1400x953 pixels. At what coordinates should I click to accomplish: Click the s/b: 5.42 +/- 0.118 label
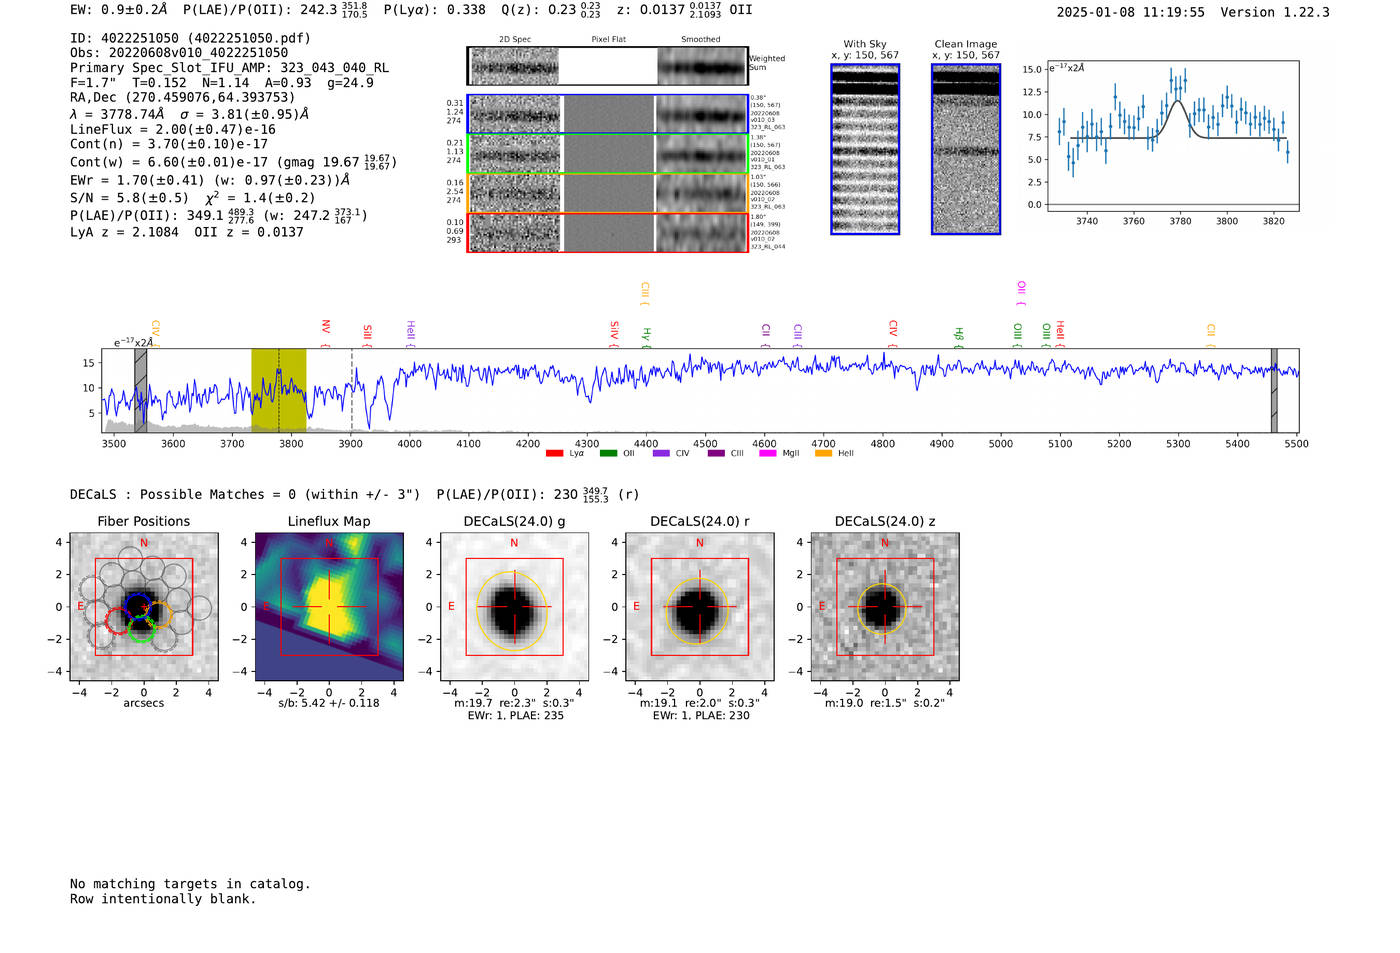(x=329, y=703)
